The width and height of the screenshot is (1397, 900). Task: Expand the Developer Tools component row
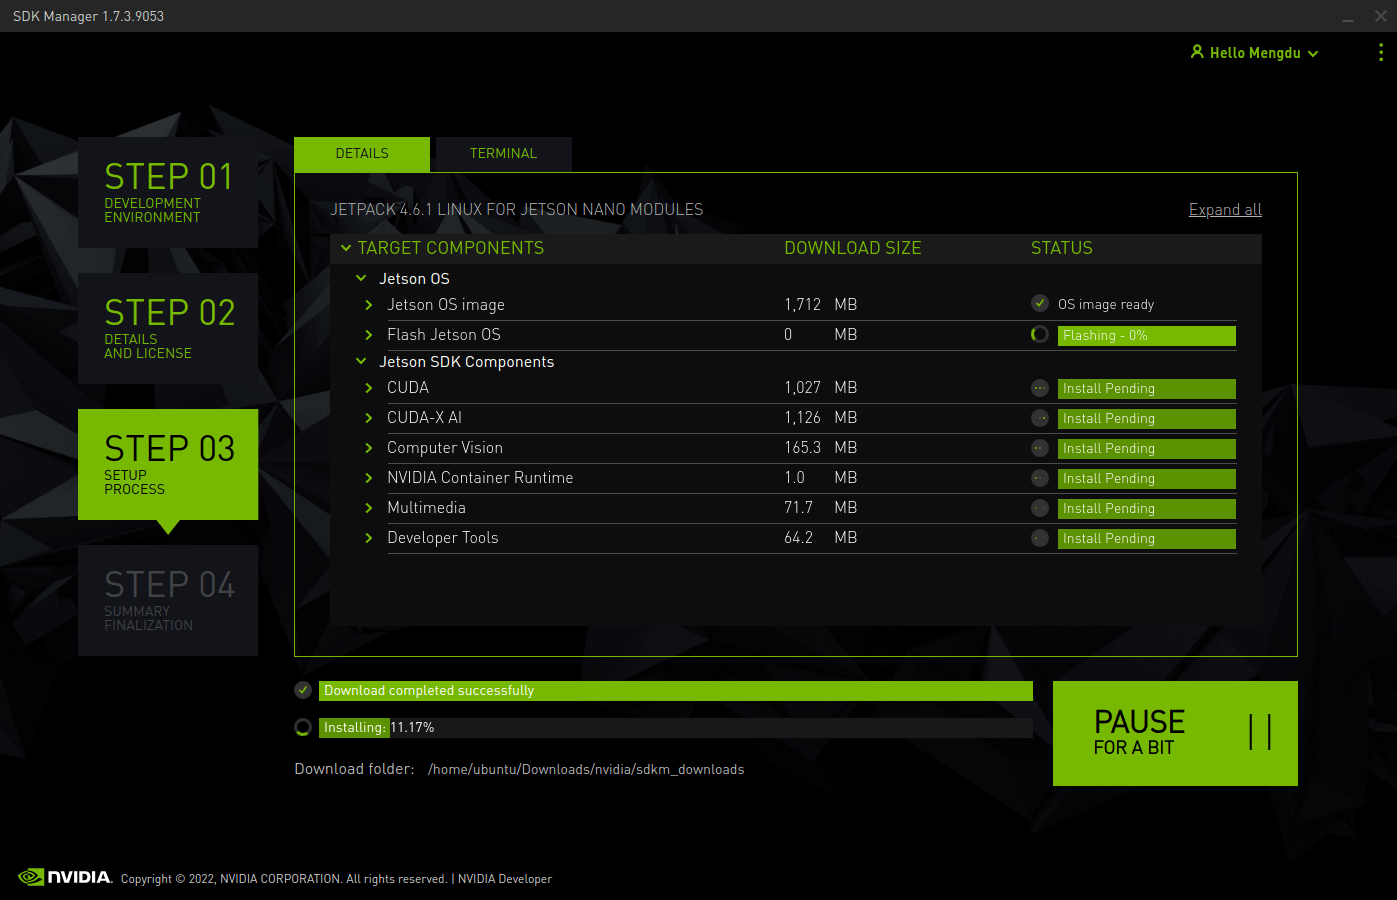coord(369,537)
